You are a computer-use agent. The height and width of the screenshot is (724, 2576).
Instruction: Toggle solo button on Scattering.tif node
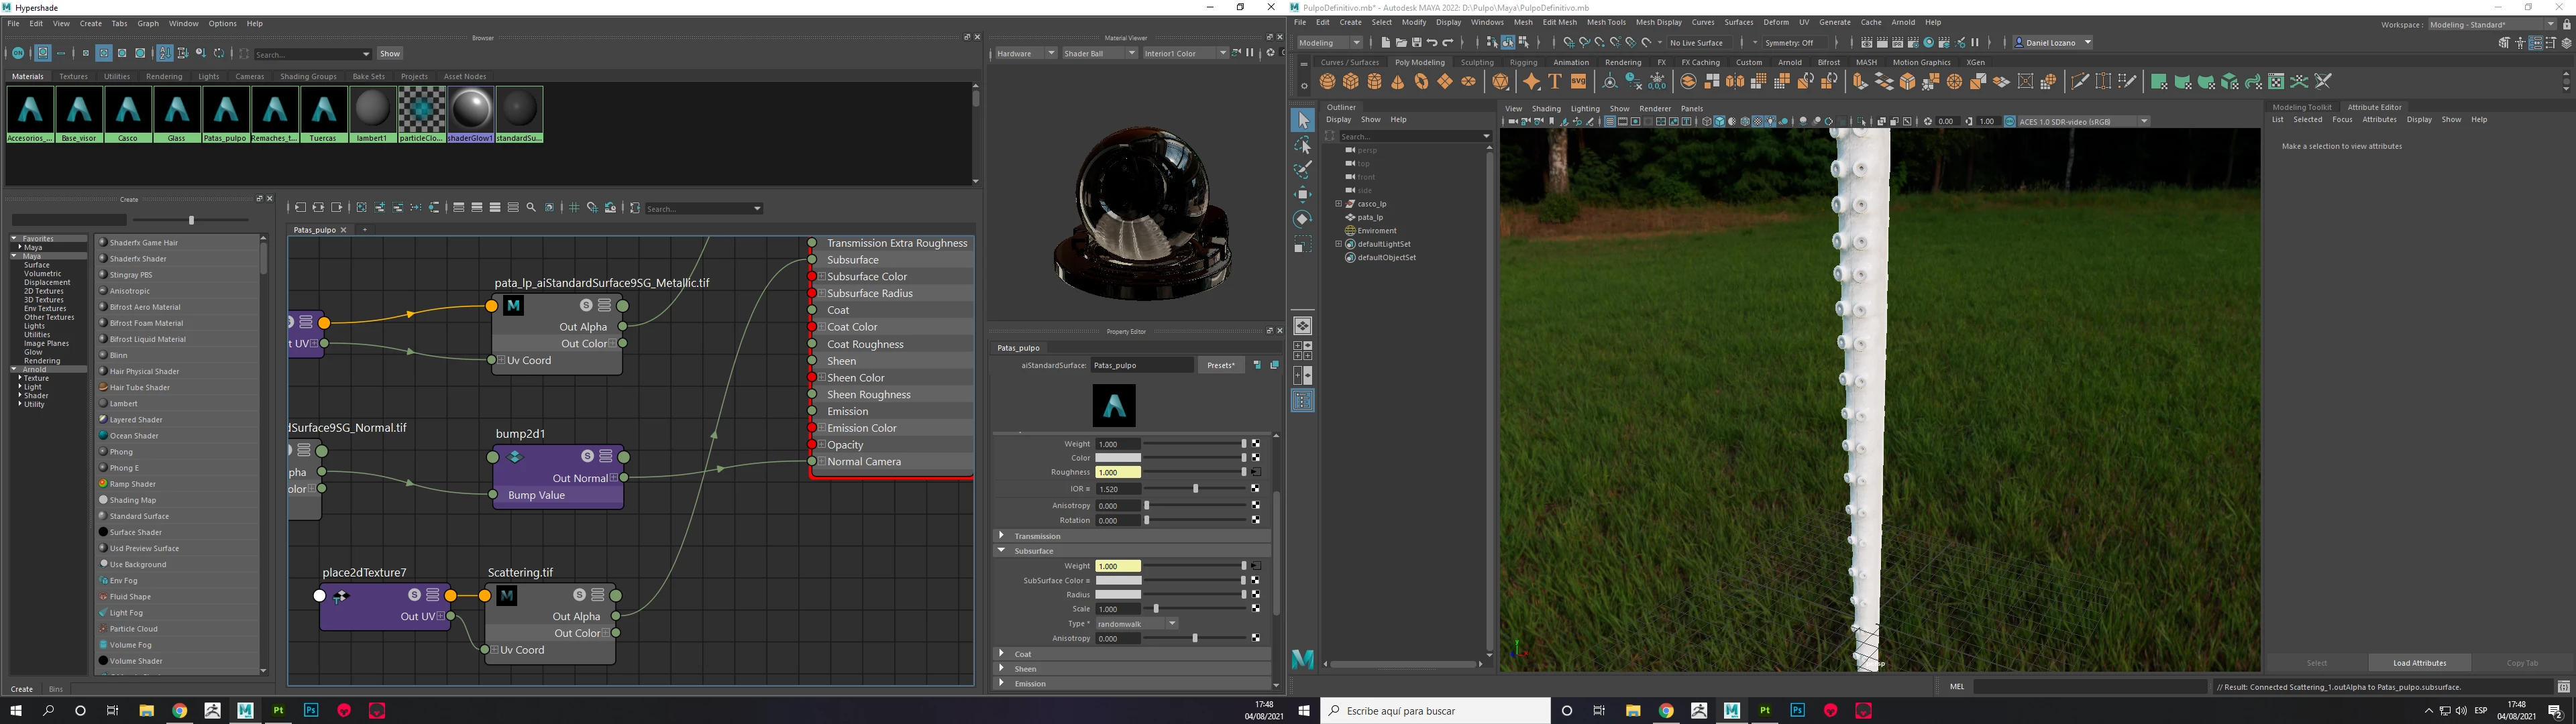pos(579,595)
